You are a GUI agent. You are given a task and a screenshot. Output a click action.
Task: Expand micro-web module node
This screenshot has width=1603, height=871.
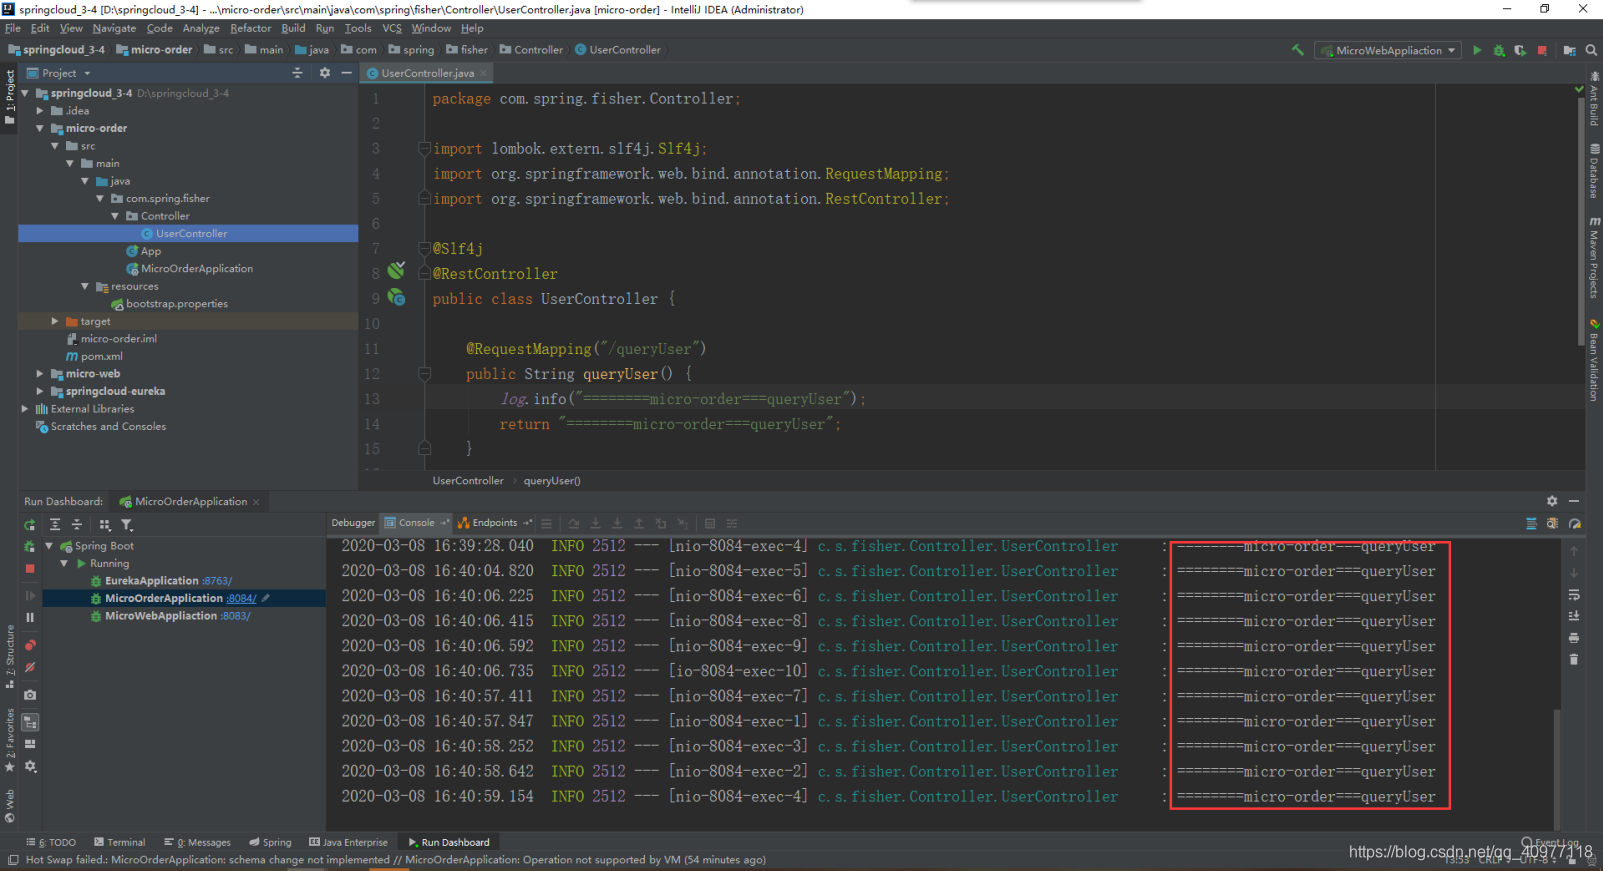tap(40, 374)
